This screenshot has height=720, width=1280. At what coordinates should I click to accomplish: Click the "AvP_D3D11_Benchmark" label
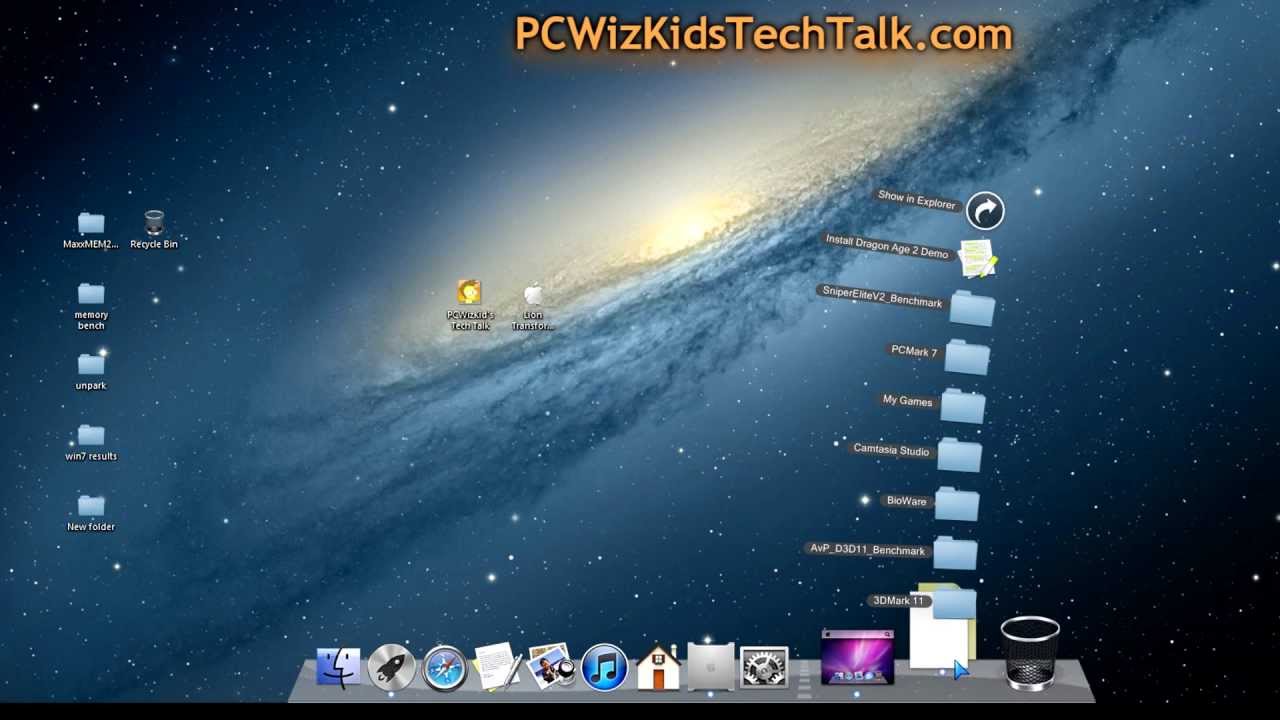[867, 549]
